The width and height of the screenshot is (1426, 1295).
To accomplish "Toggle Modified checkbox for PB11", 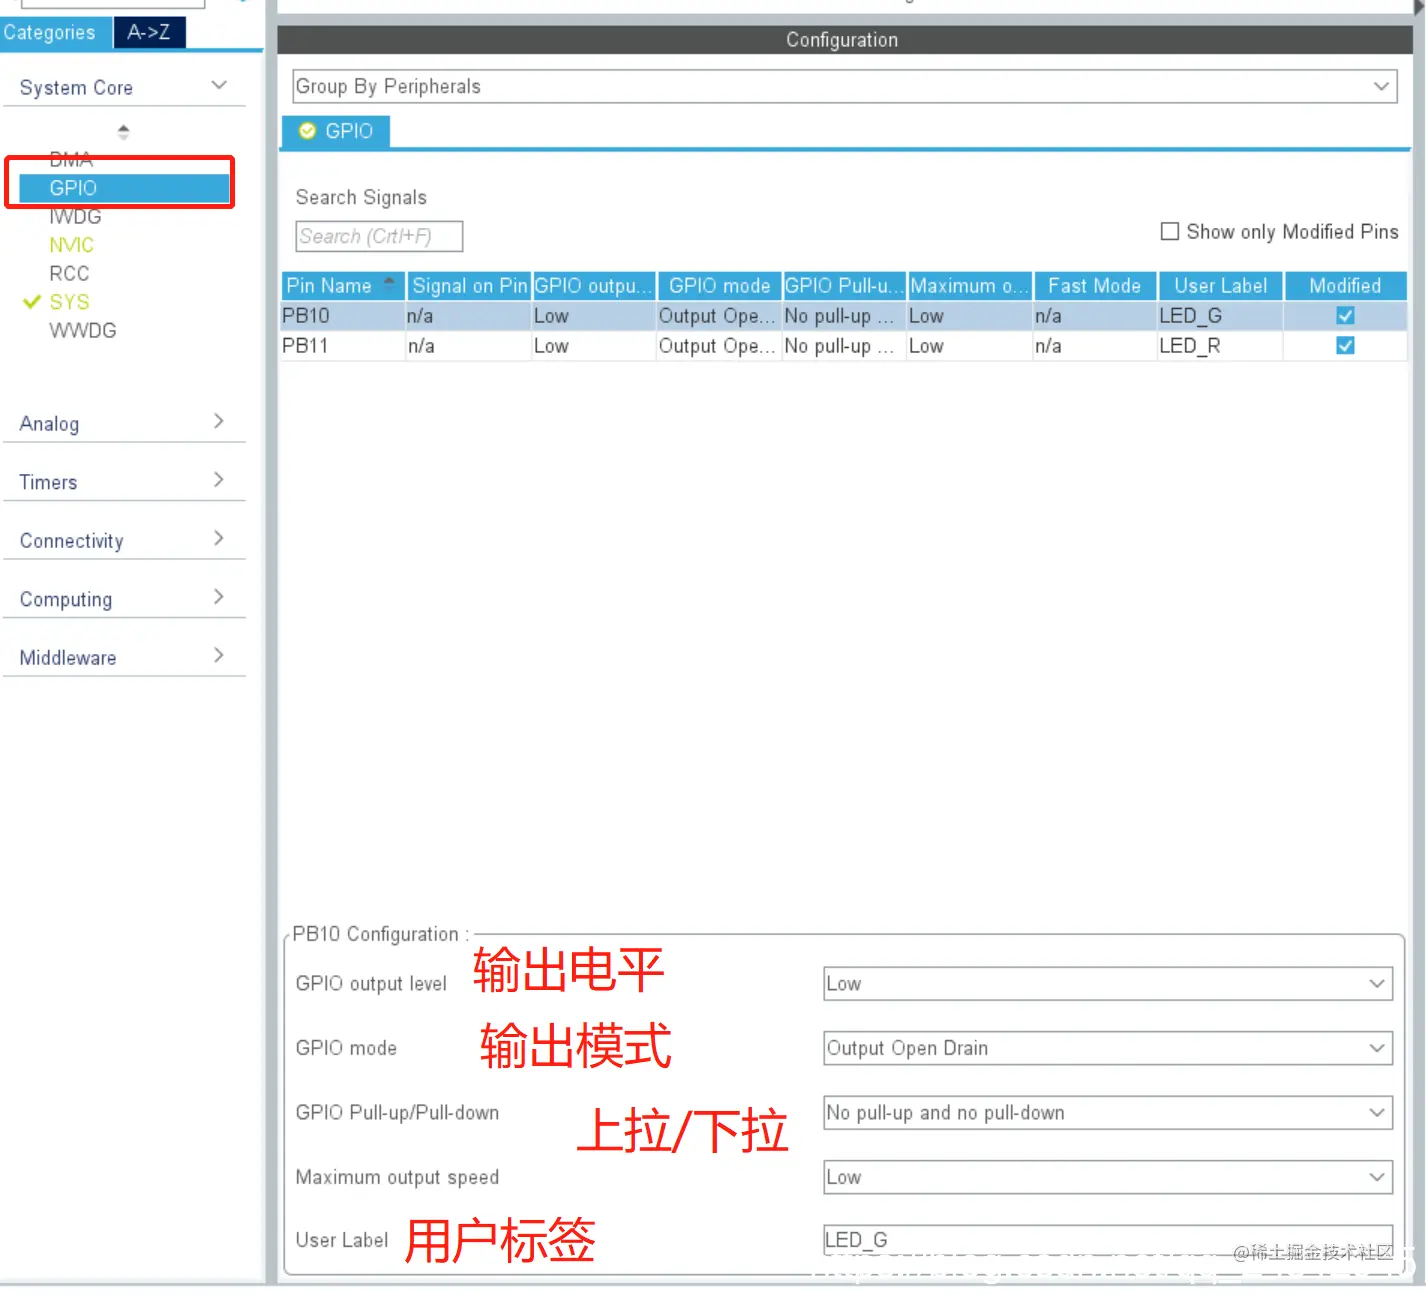I will point(1345,346).
